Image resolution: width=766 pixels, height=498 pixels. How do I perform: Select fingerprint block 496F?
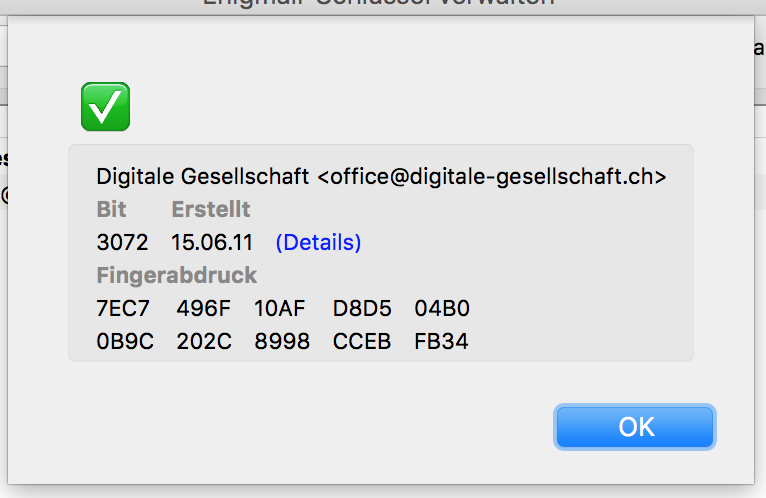203,308
